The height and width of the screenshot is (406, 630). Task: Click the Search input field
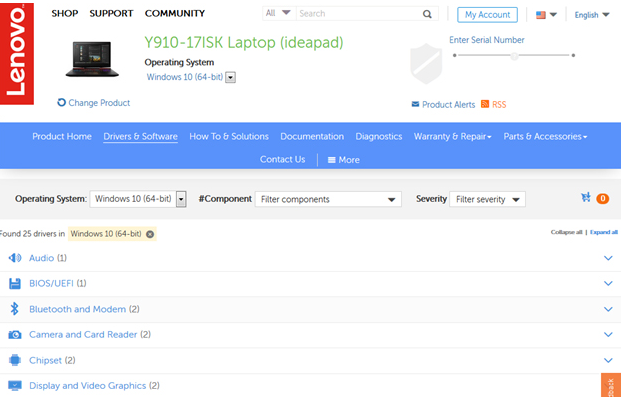pyautogui.click(x=360, y=14)
